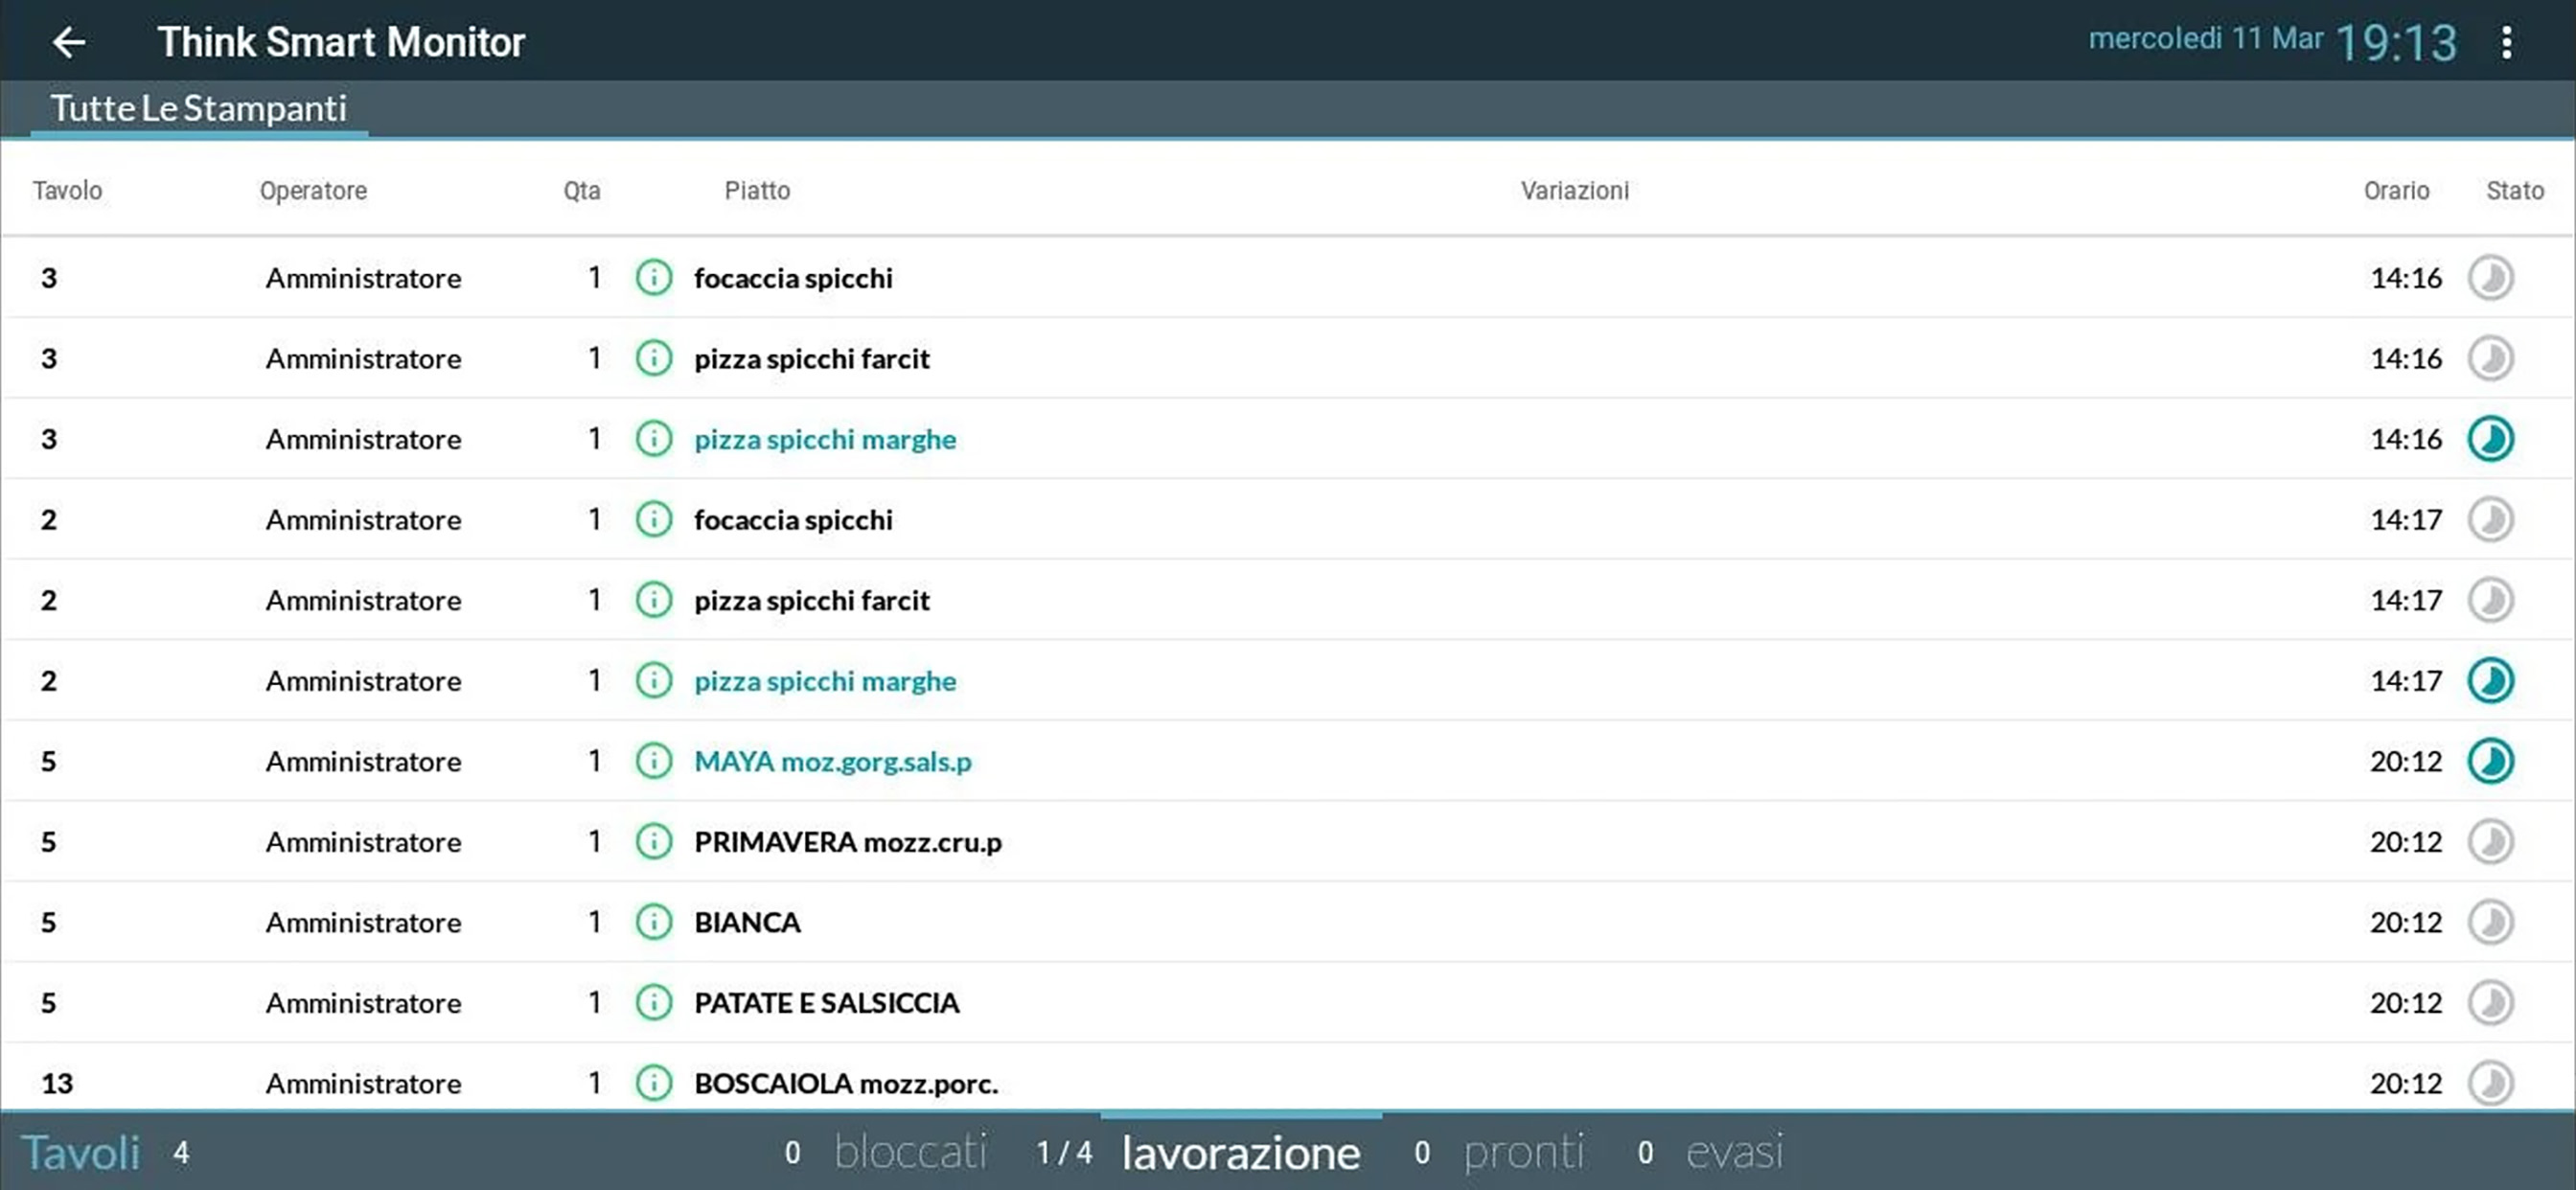The image size is (2576, 1190).
Task: Open info for table 3 pizza spicchi farcit
Action: (x=653, y=358)
